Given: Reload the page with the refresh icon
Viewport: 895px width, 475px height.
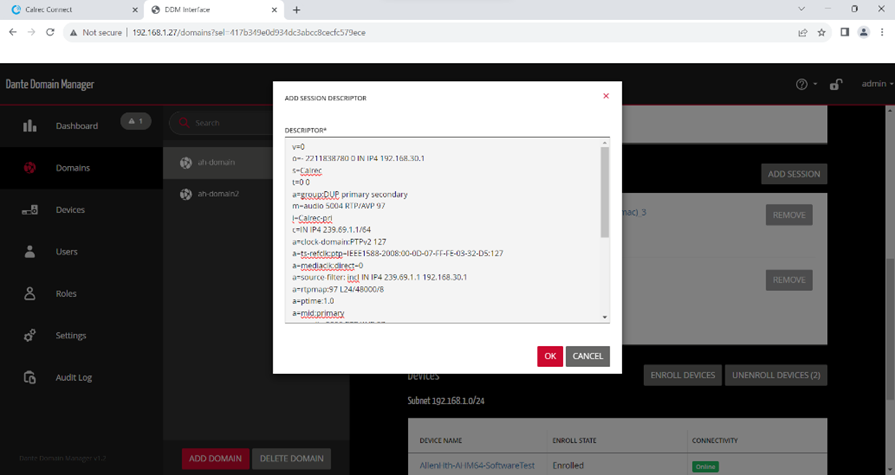Looking at the screenshot, I should click(x=50, y=33).
